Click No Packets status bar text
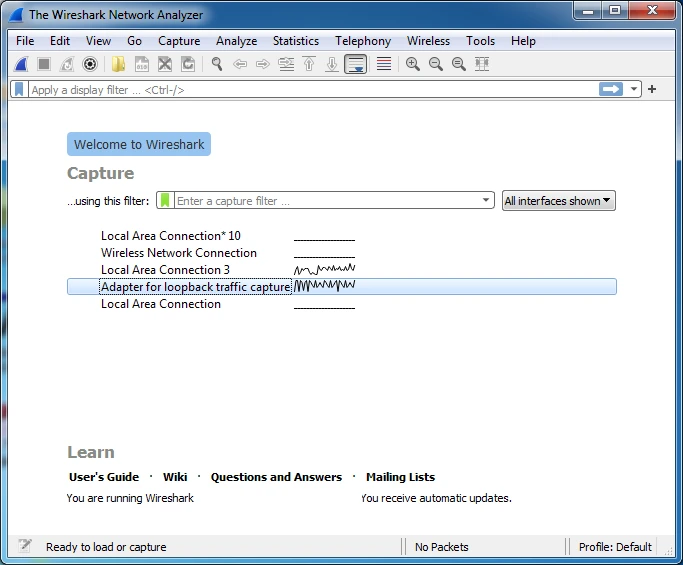The image size is (683, 565). tap(442, 547)
